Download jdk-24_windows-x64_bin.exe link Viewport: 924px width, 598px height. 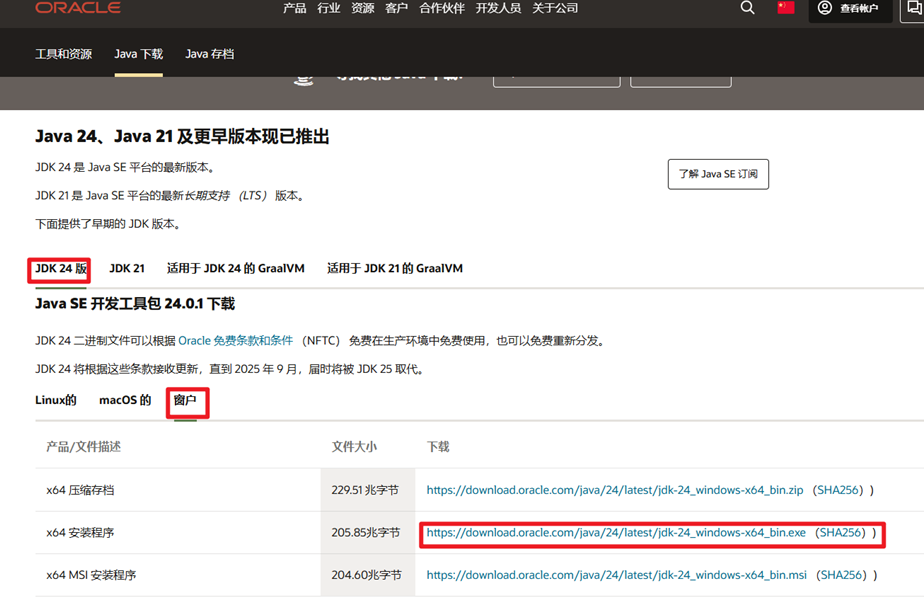[x=616, y=533]
